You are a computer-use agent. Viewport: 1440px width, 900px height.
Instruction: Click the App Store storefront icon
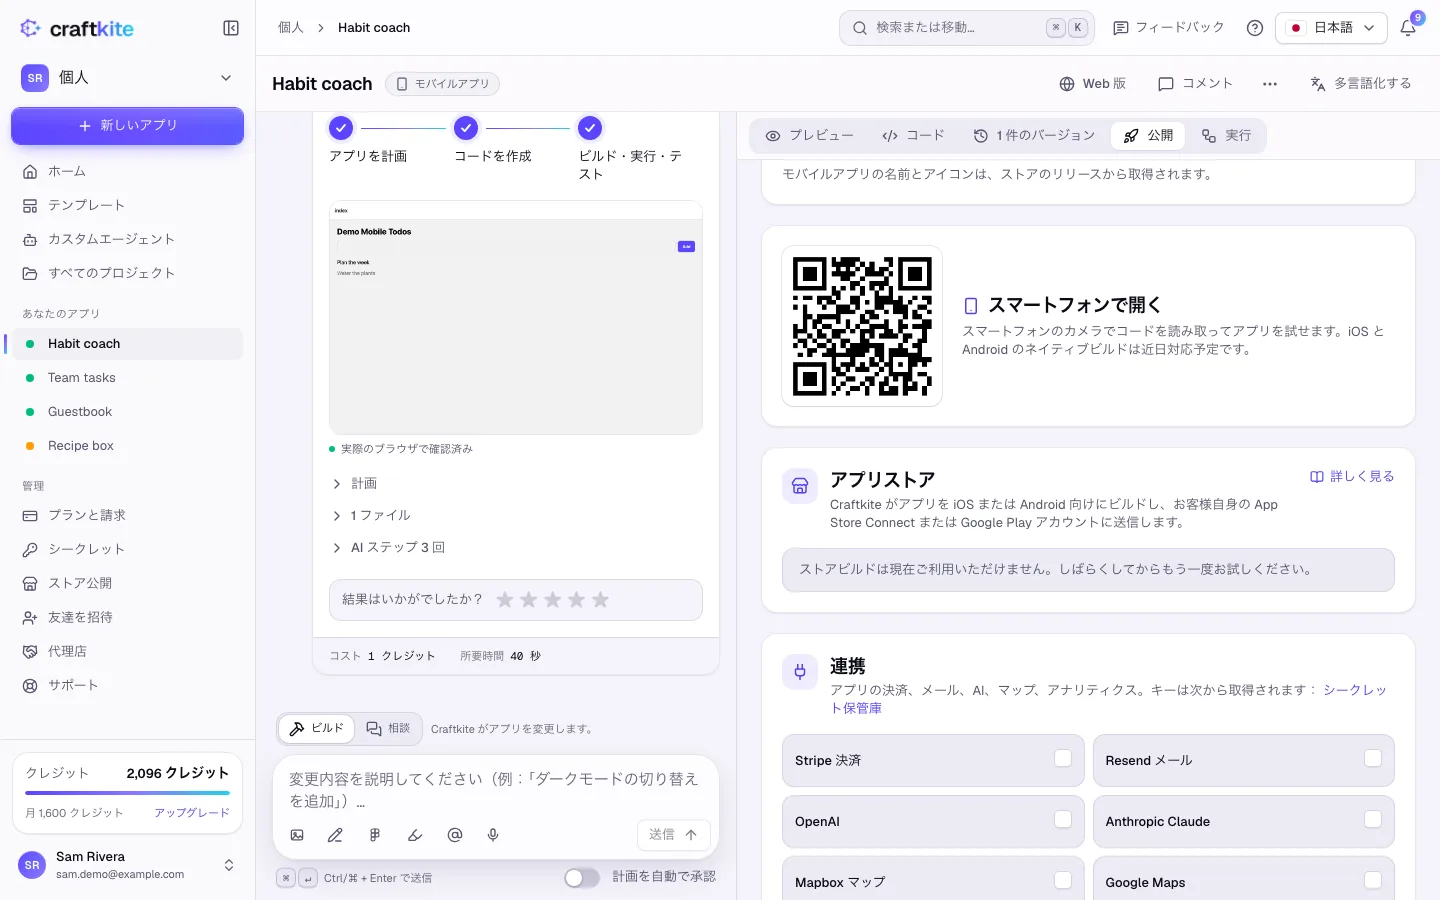pos(800,486)
